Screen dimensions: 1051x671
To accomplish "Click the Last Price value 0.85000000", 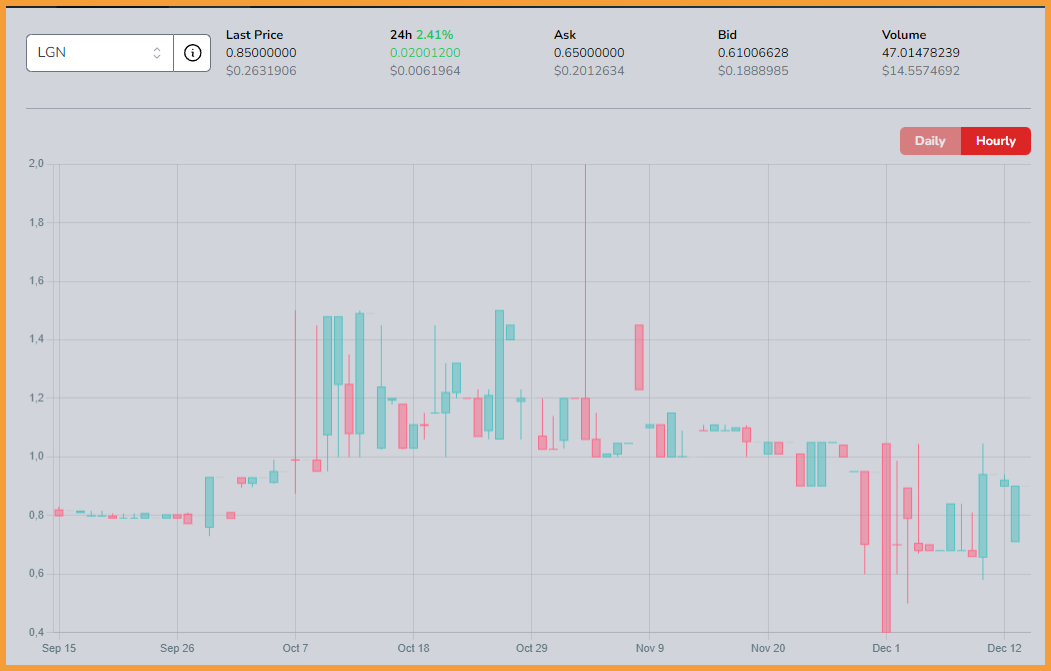I will tap(261, 52).
